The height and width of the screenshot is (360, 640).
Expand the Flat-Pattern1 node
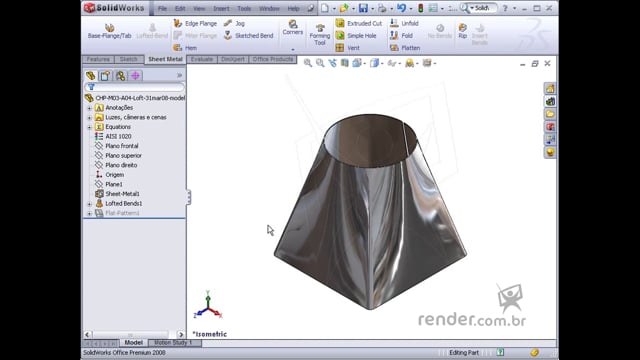pyautogui.click(x=89, y=213)
